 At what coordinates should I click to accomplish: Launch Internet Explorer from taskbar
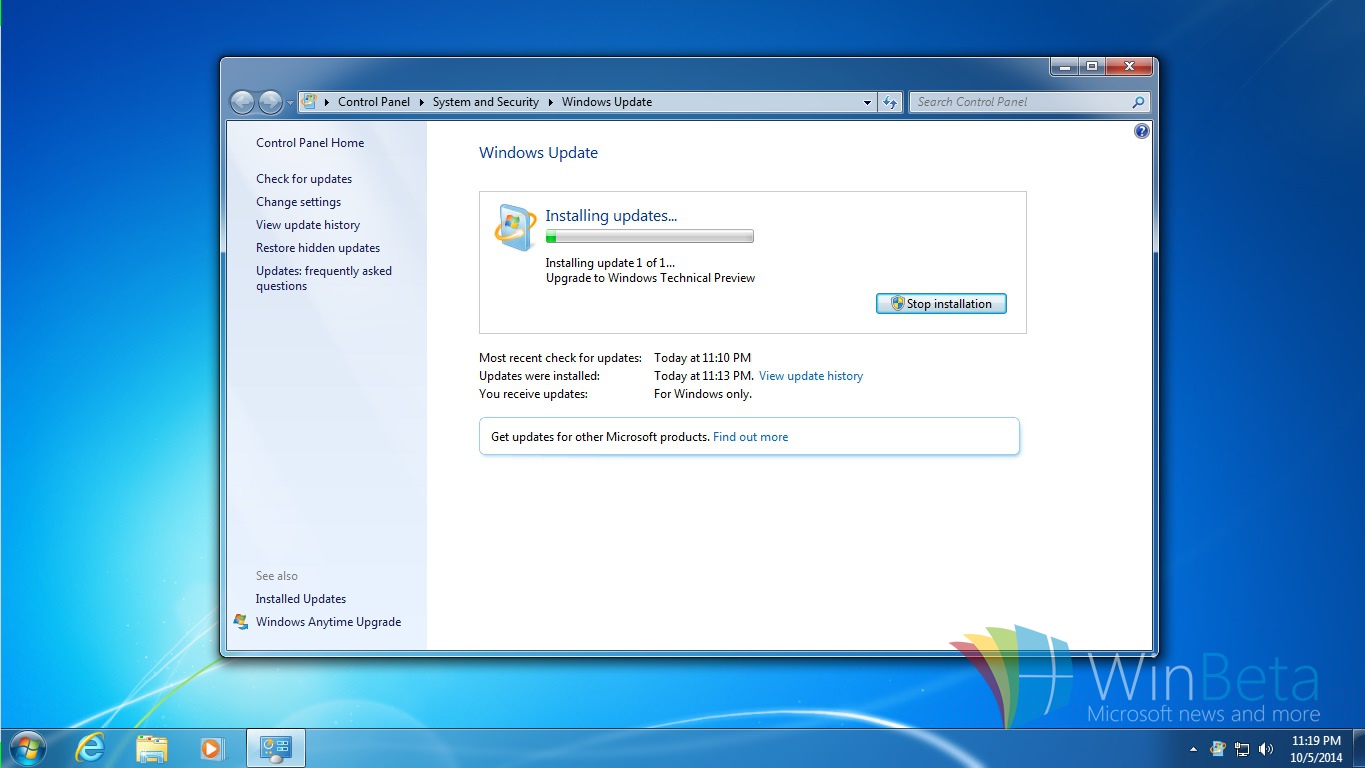(90, 748)
